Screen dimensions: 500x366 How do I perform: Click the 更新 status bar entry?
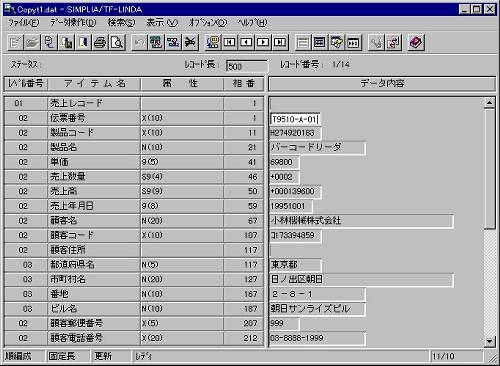point(111,356)
